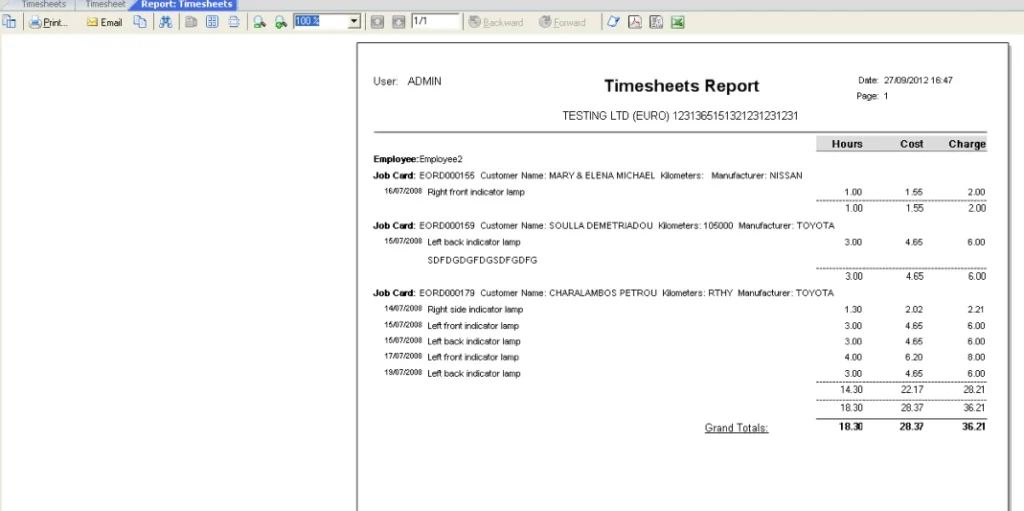Viewport: 1024px width, 511px height.
Task: Click the subtotal charge value 28.21
Action: pyautogui.click(x=974, y=389)
